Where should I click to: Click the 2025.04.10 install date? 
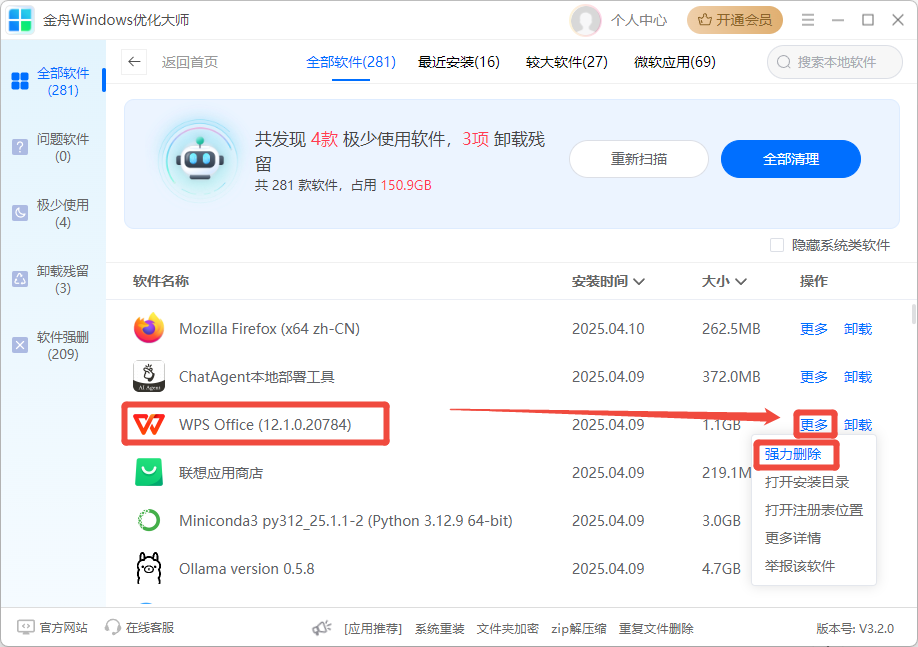click(608, 329)
